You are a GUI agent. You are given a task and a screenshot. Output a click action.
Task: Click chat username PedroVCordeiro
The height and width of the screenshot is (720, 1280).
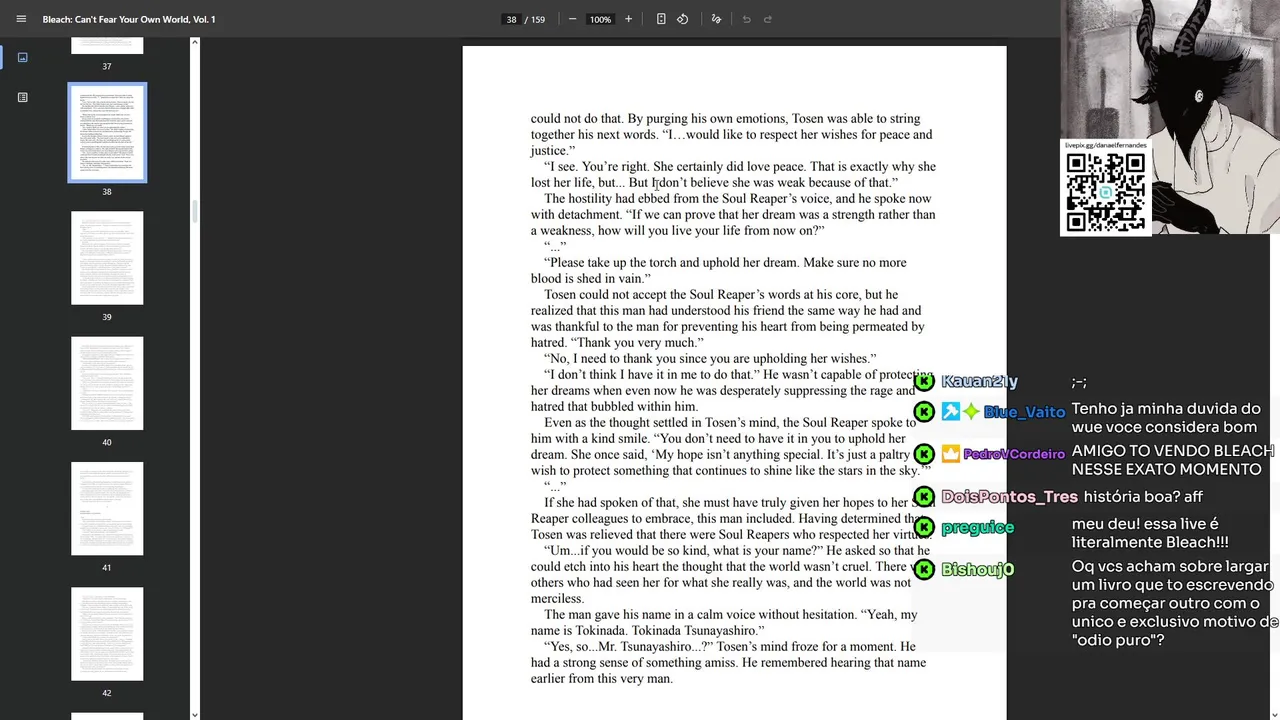1014,454
